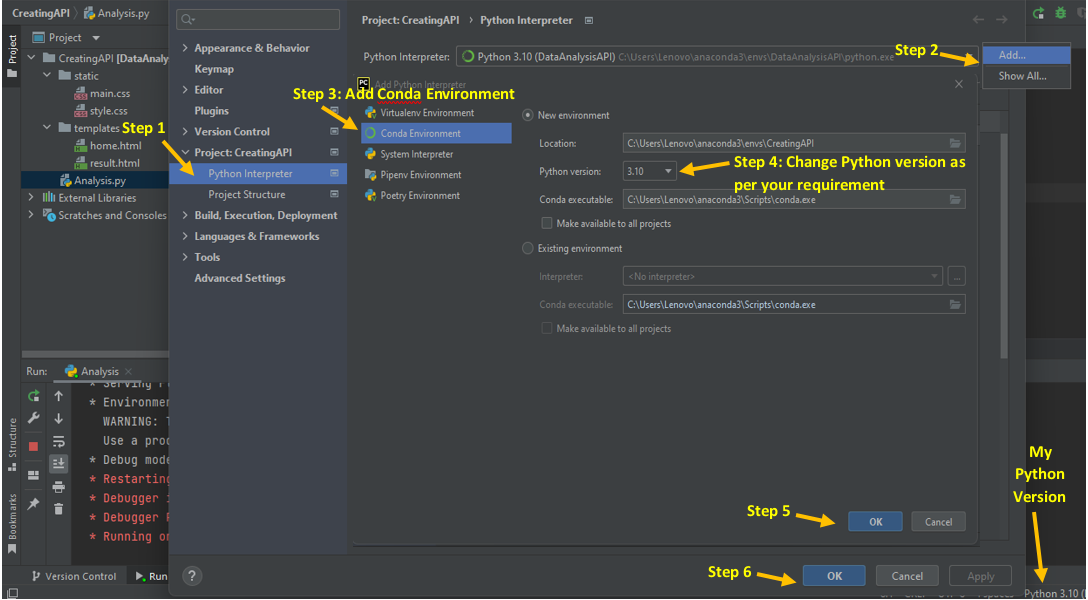Click OK in Add Python Interpreter dialog
This screenshot has width=1088, height=600.
pyautogui.click(x=875, y=522)
